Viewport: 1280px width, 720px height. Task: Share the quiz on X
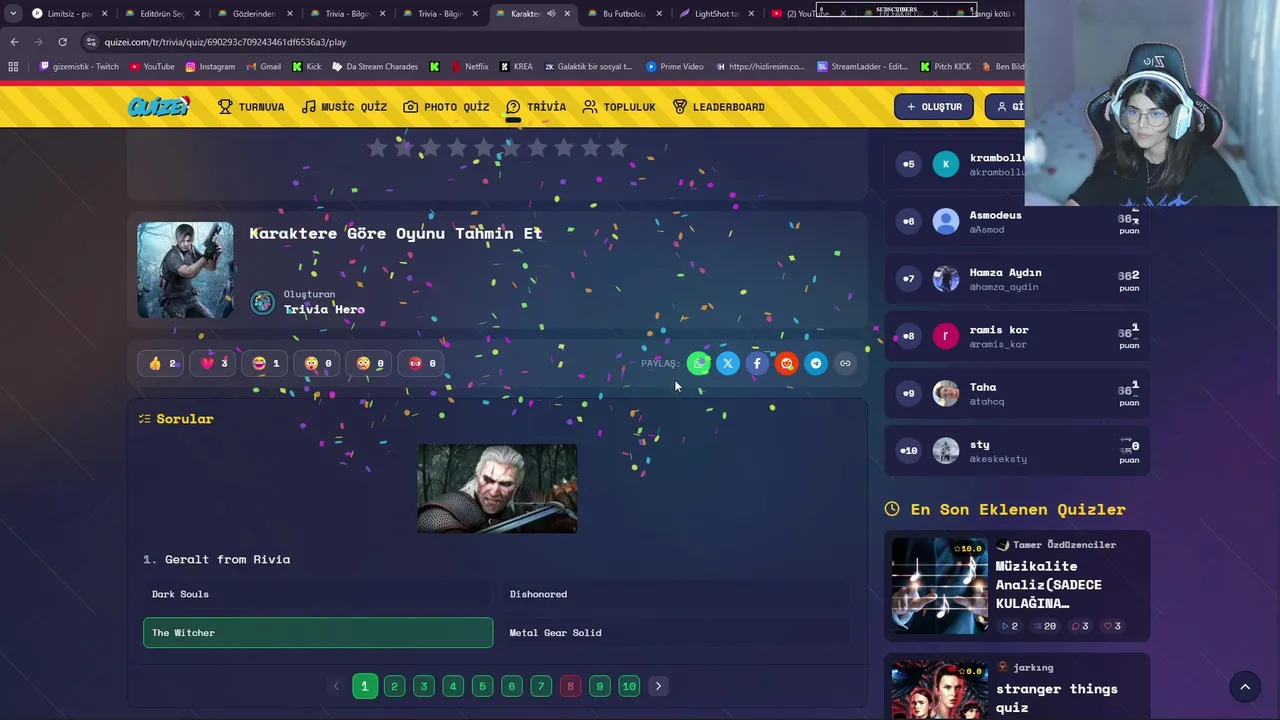tap(728, 363)
